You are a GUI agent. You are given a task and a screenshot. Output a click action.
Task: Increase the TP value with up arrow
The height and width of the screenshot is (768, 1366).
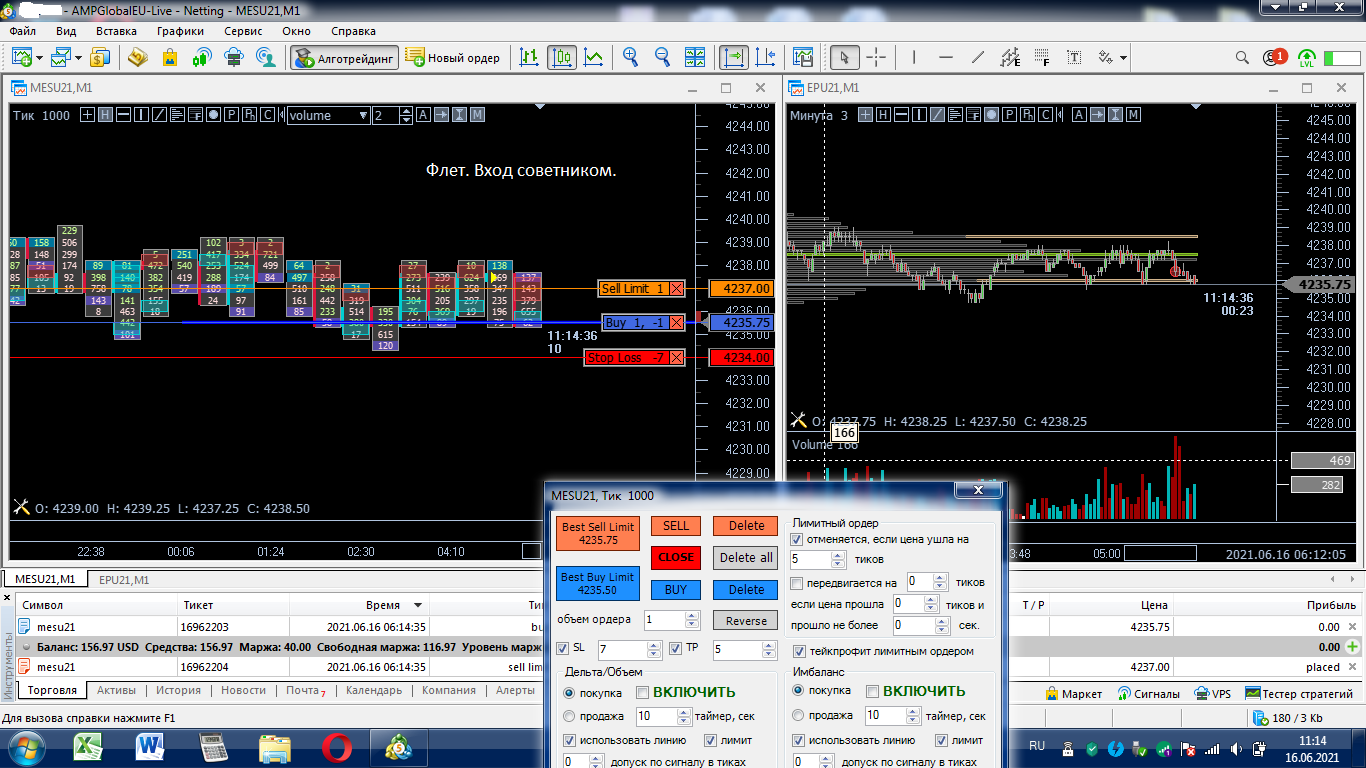pos(768,645)
